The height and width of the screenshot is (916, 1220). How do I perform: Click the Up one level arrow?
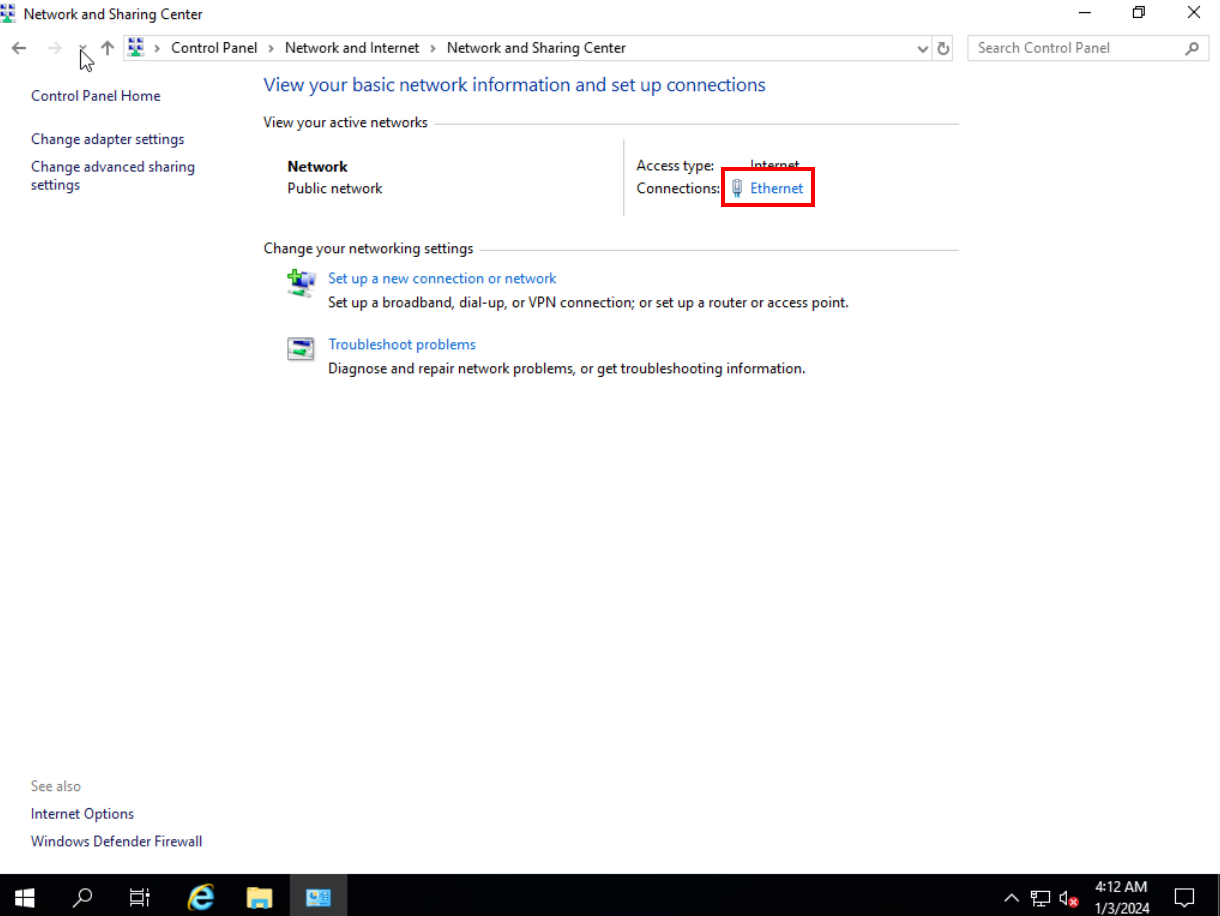pos(107,48)
